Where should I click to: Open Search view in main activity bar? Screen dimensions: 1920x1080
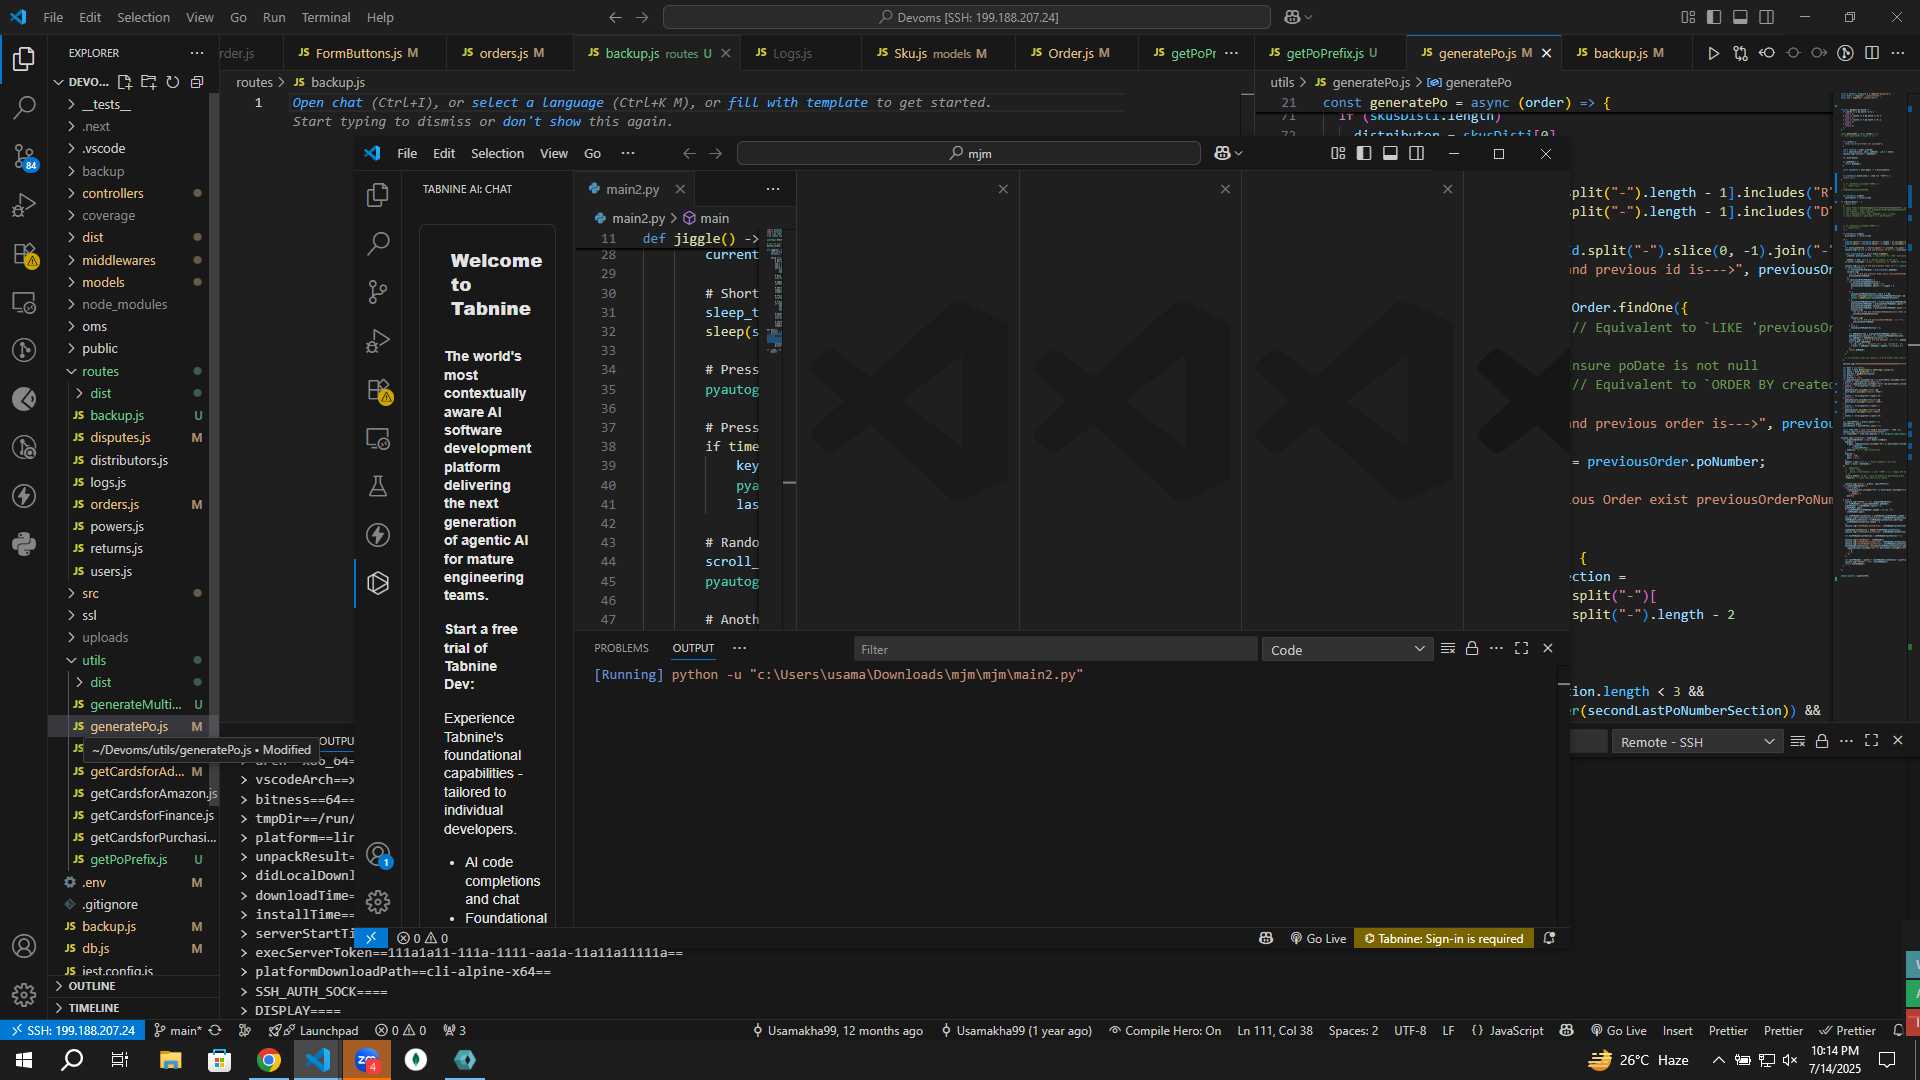(24, 106)
